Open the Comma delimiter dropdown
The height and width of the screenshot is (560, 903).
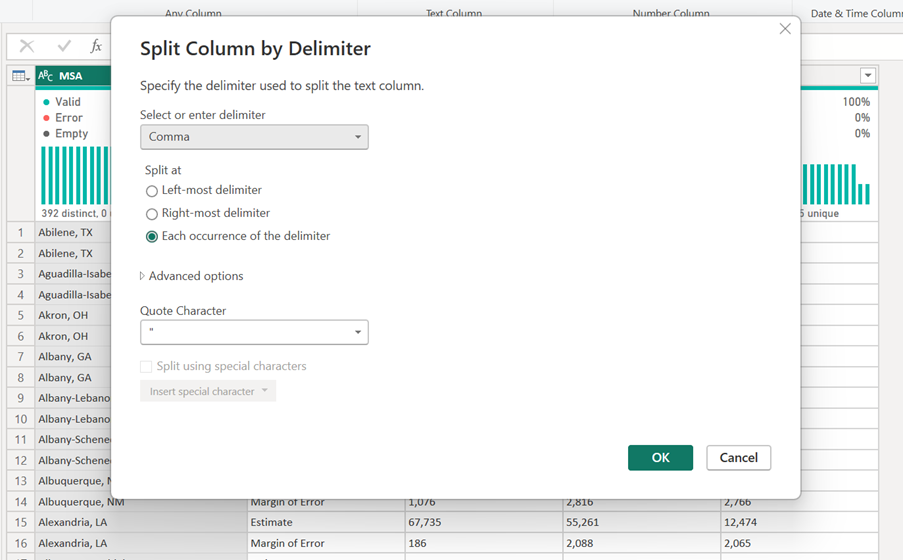254,137
